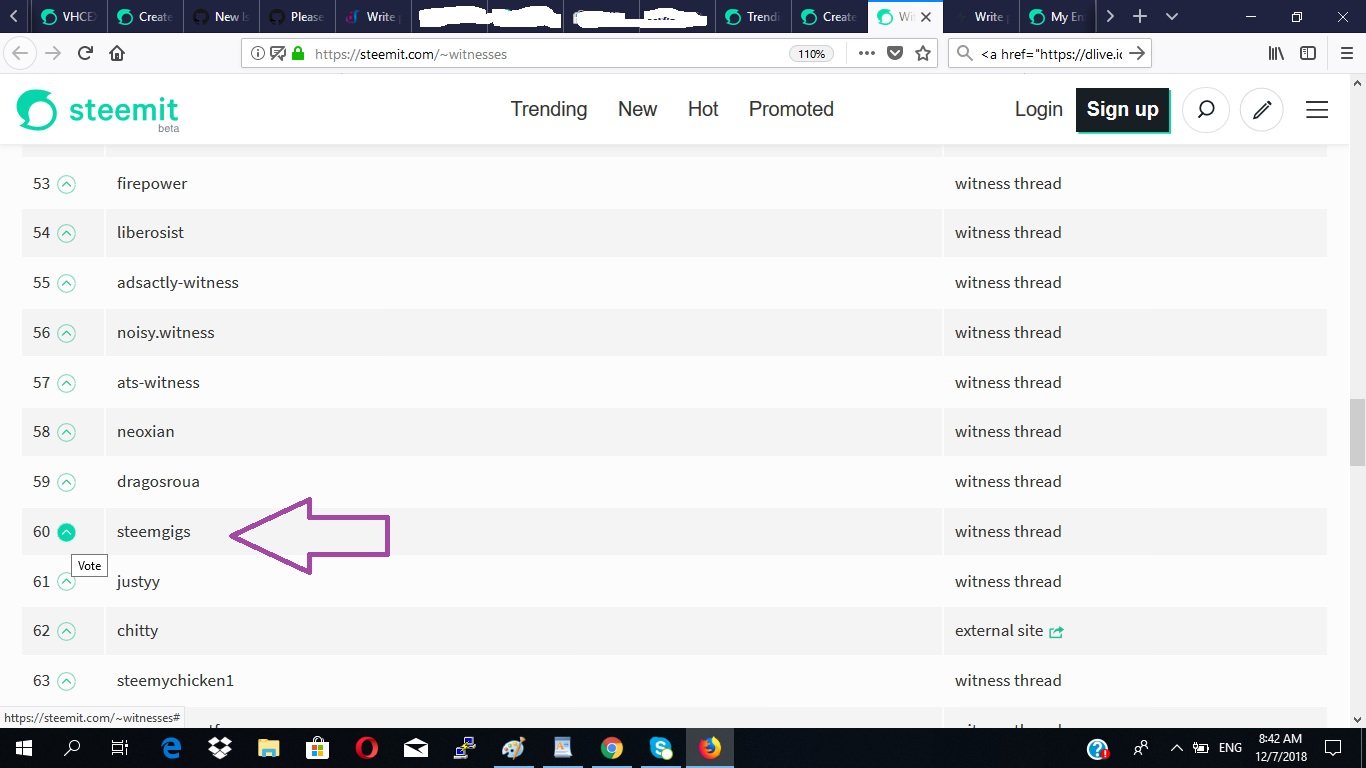Upvote witness neoxian
The height and width of the screenshot is (768, 1366).
click(66, 432)
